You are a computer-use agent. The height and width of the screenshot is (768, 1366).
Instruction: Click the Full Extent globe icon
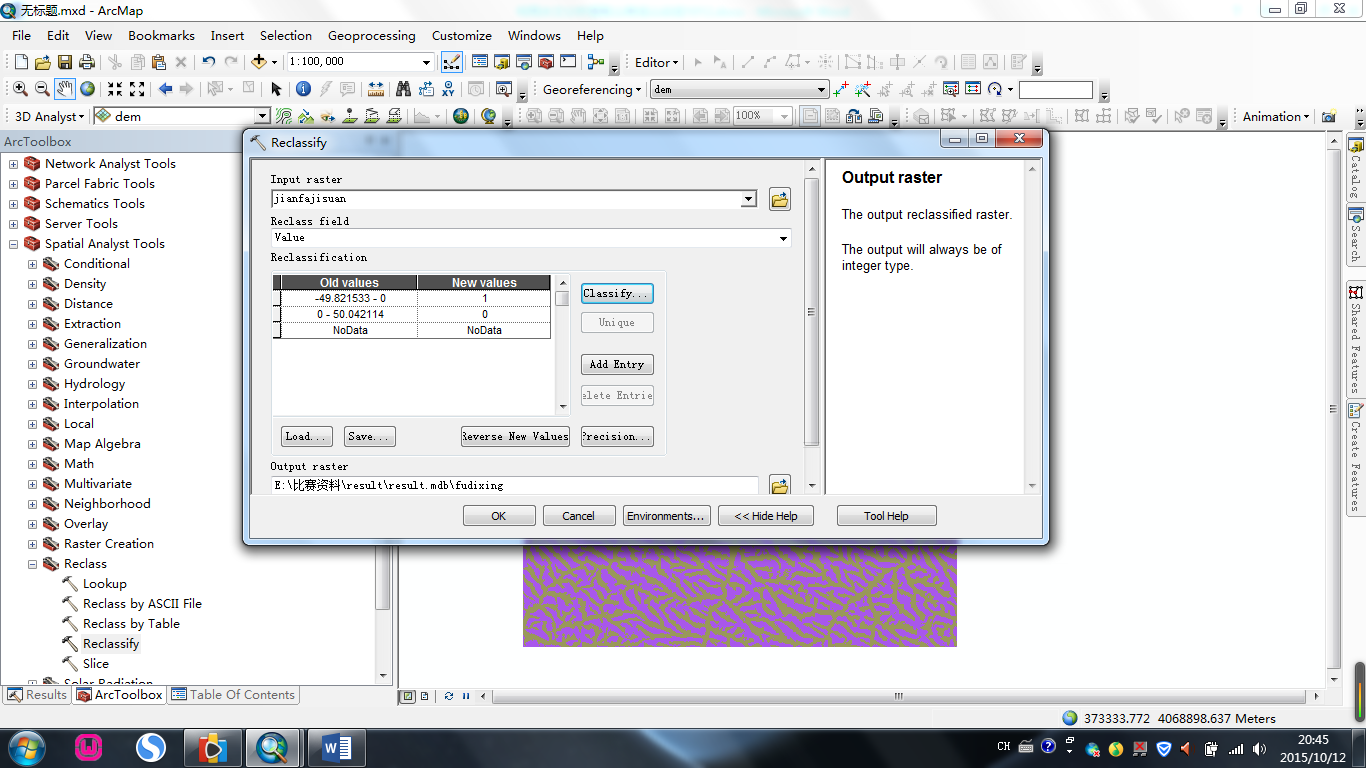pos(88,89)
